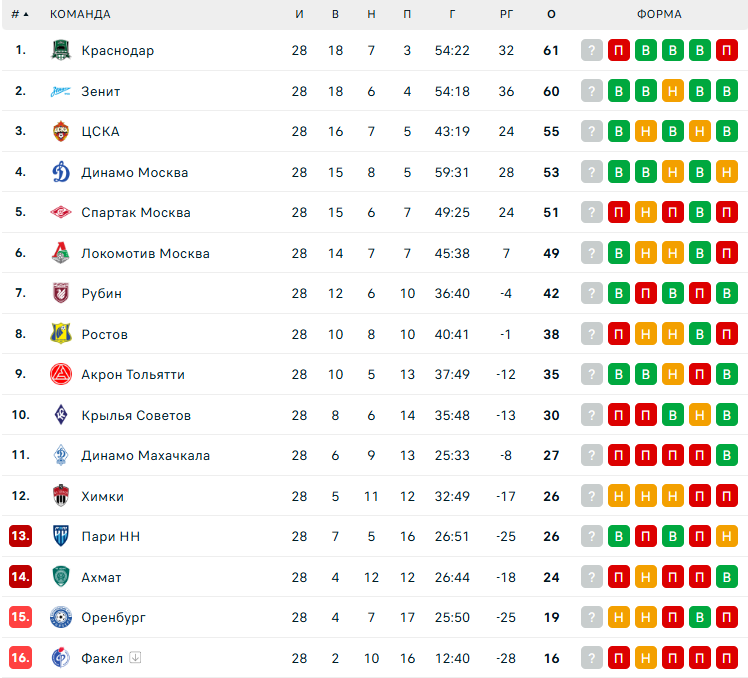
Task: Click the КОМАНДА column header
Action: coord(80,14)
